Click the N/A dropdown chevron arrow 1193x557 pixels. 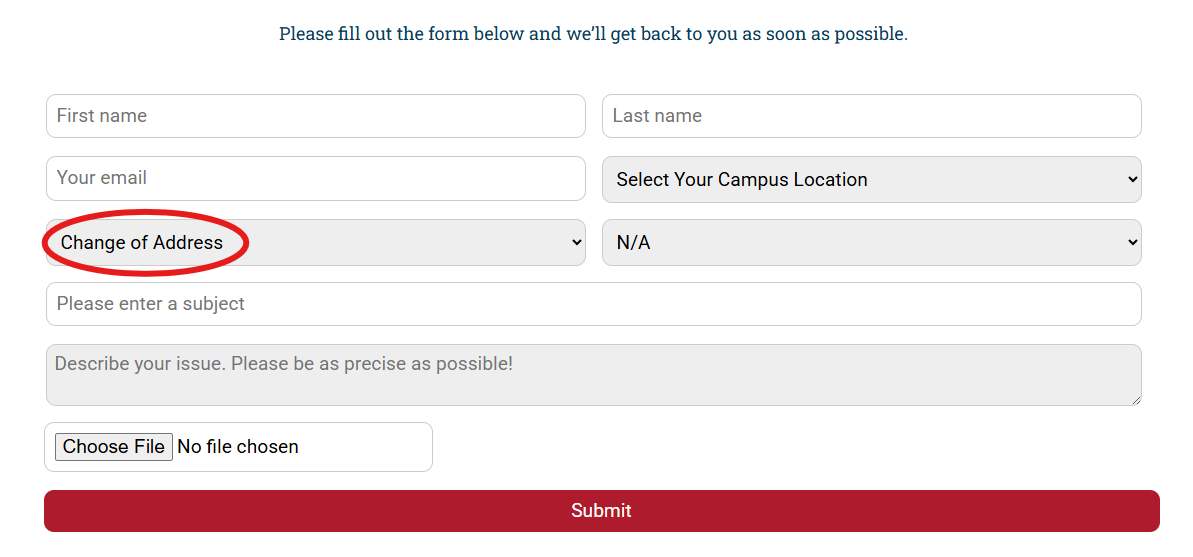point(1132,242)
